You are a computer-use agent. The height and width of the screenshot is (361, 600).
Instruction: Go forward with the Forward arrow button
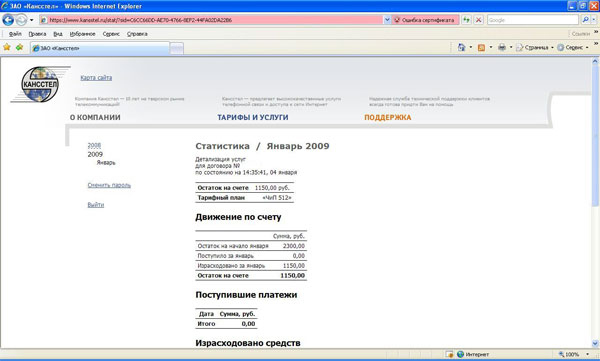[21, 20]
